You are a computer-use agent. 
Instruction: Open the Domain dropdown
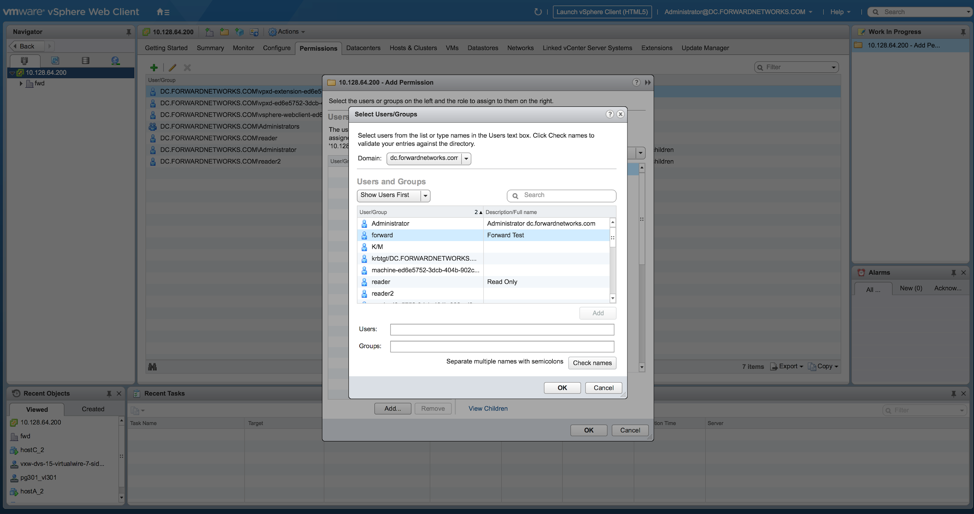(x=466, y=158)
